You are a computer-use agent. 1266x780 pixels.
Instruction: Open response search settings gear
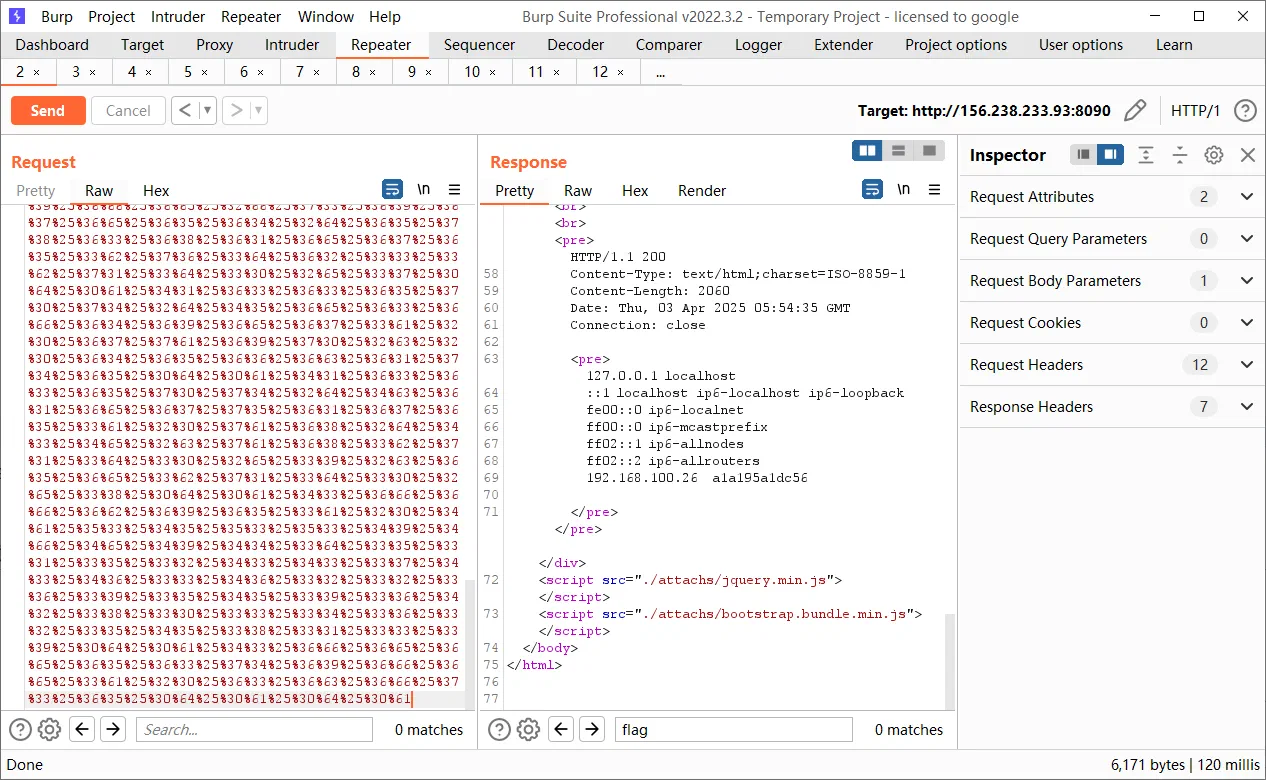(x=528, y=730)
